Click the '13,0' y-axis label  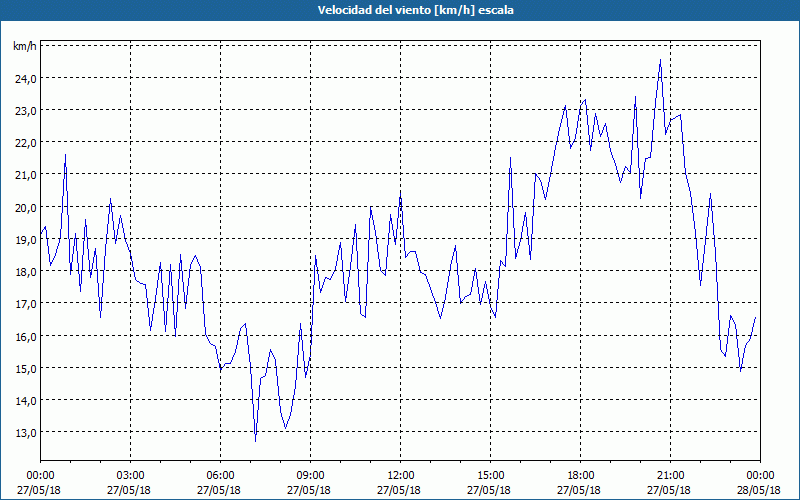tap(26, 433)
